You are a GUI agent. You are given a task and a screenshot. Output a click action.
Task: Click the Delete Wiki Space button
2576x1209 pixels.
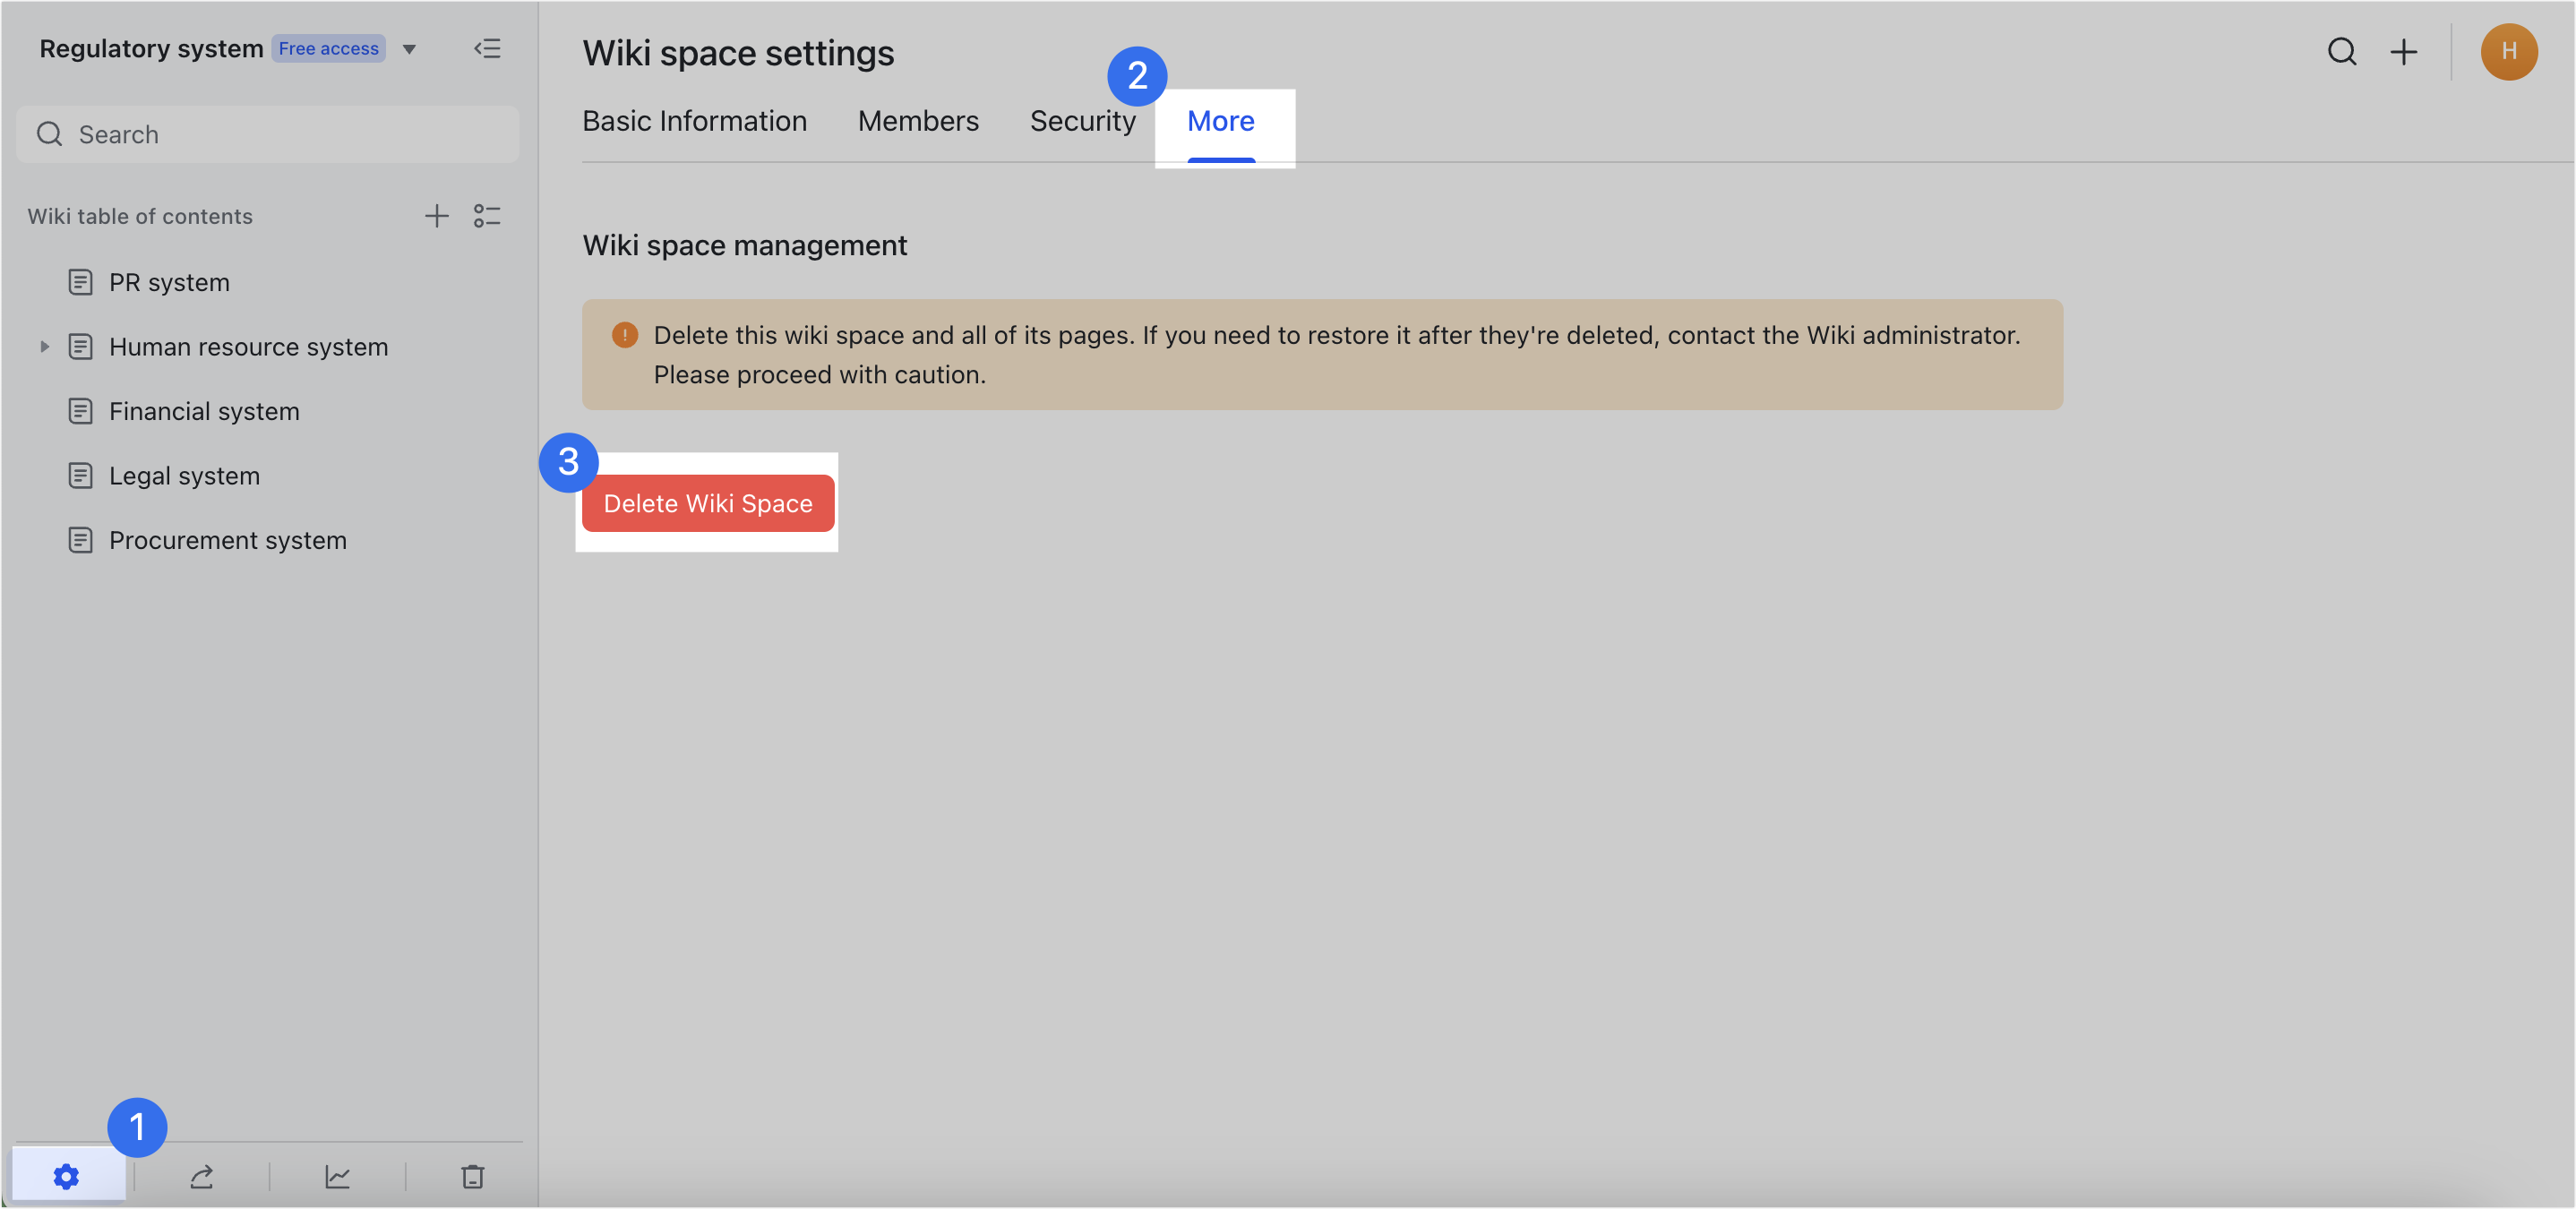coord(707,503)
